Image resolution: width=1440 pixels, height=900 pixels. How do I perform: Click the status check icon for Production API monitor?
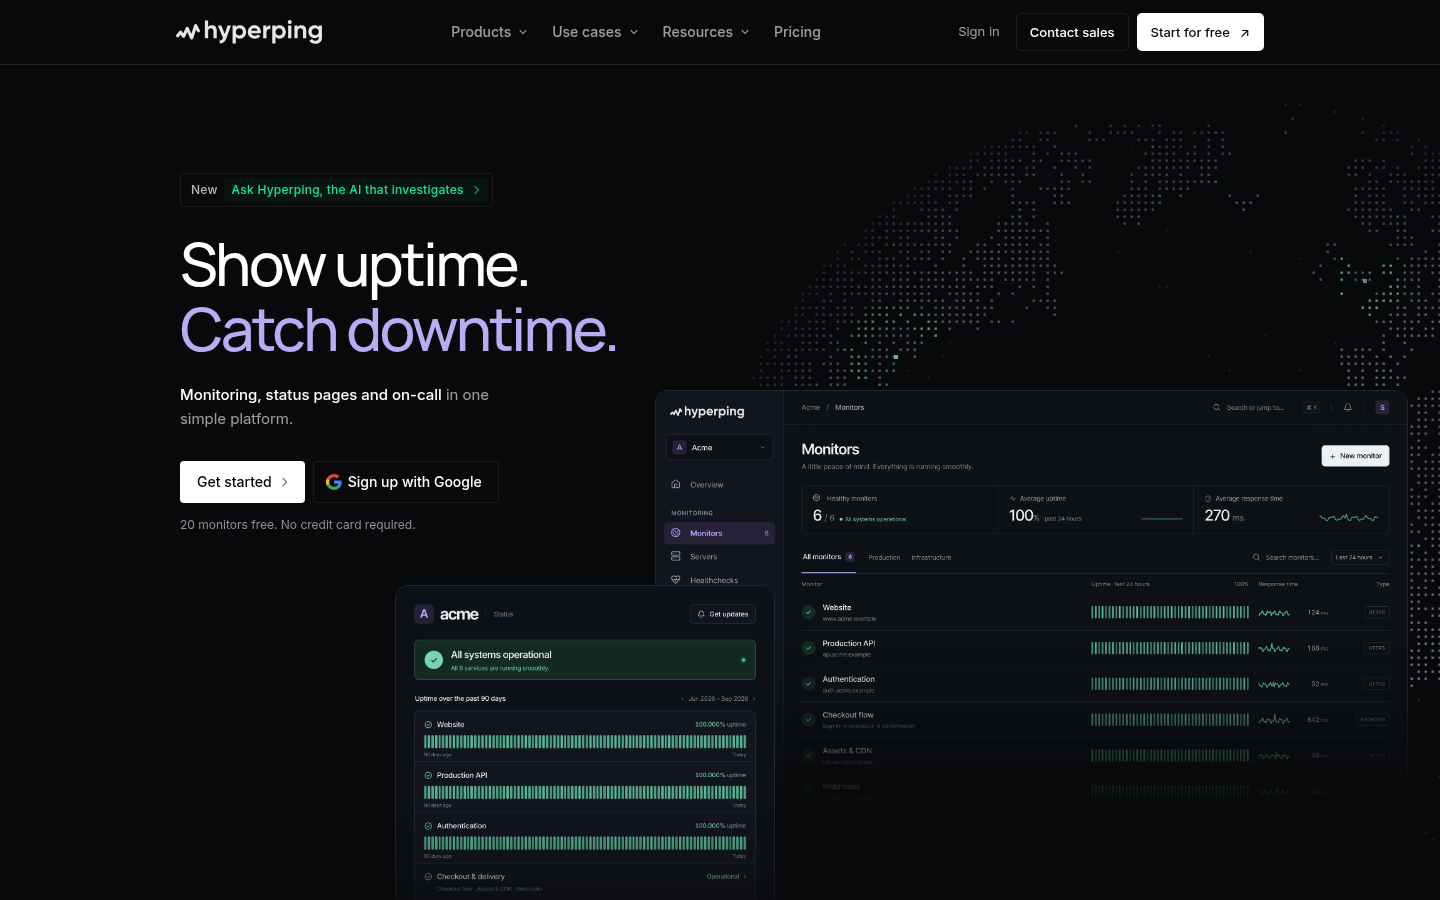[809, 648]
